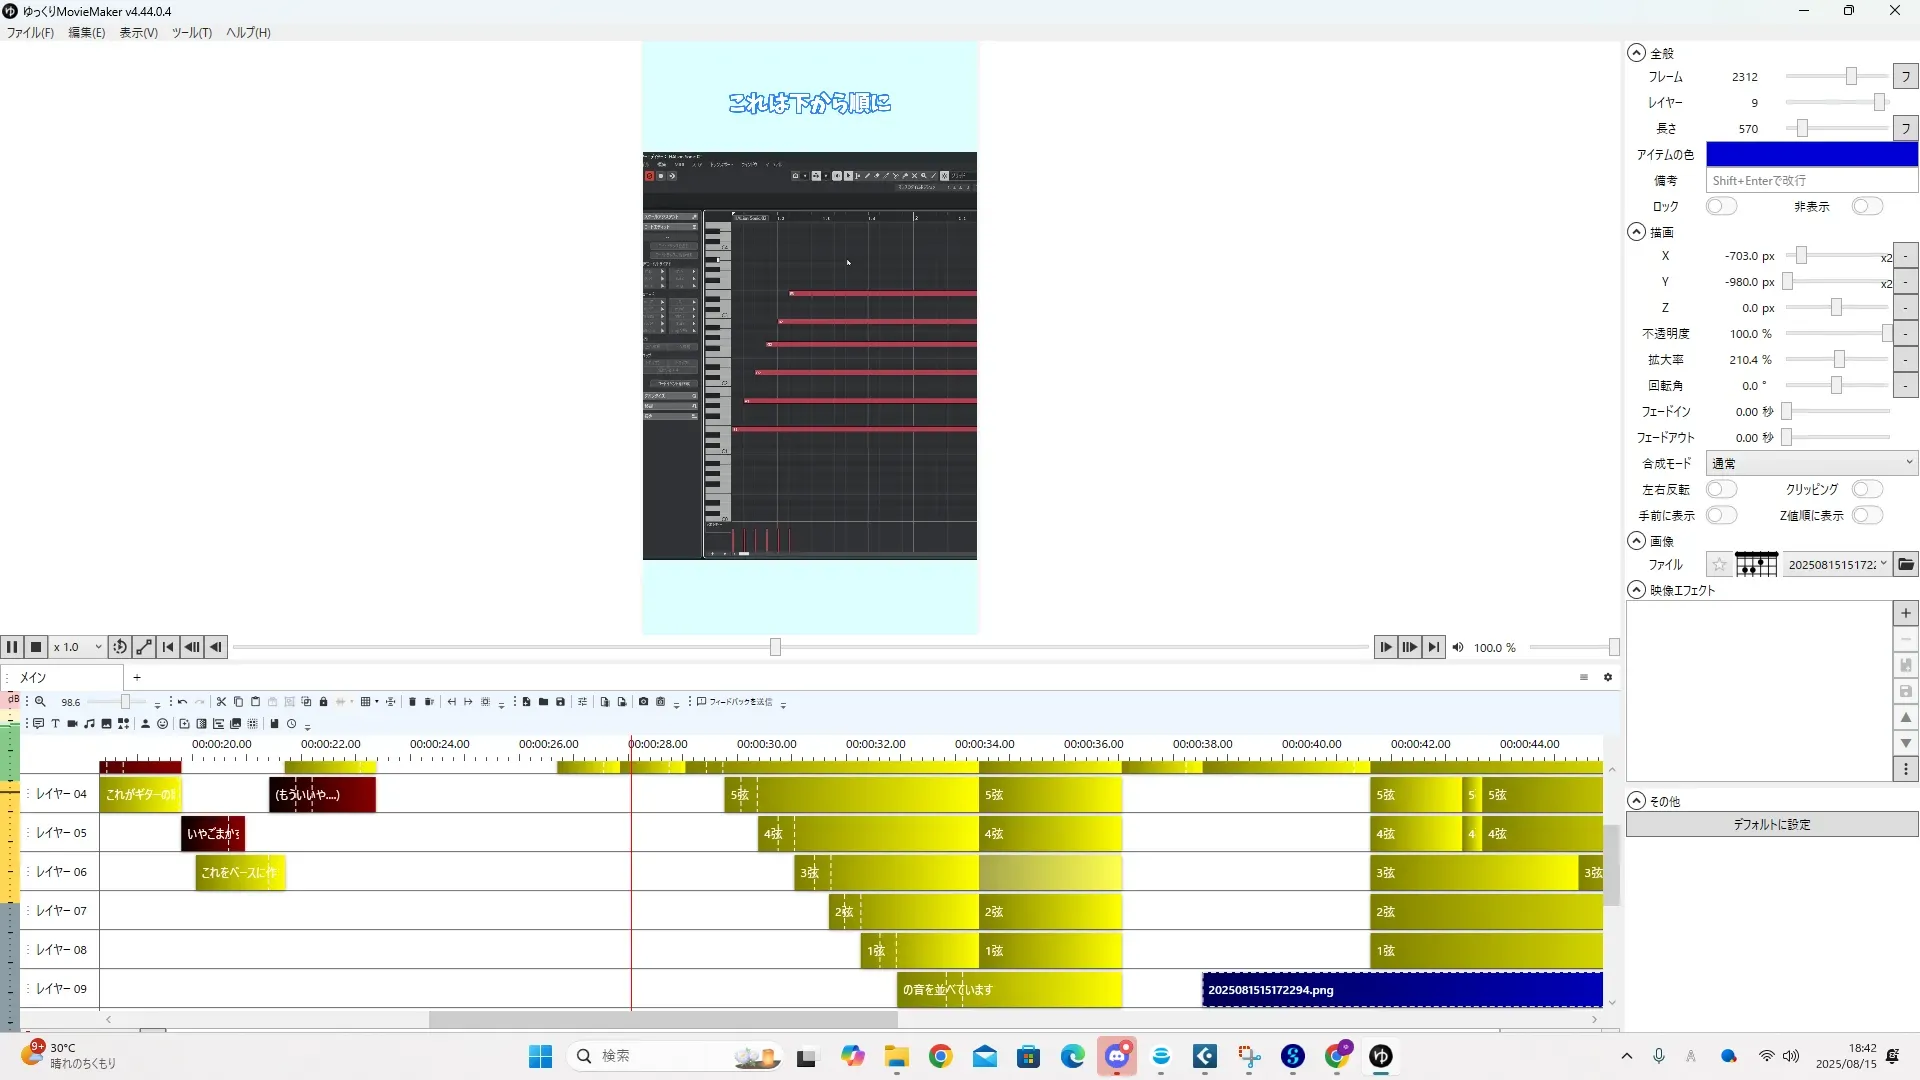Open the ファイル(F) menu
This screenshot has height=1080, width=1920.
[x=30, y=33]
